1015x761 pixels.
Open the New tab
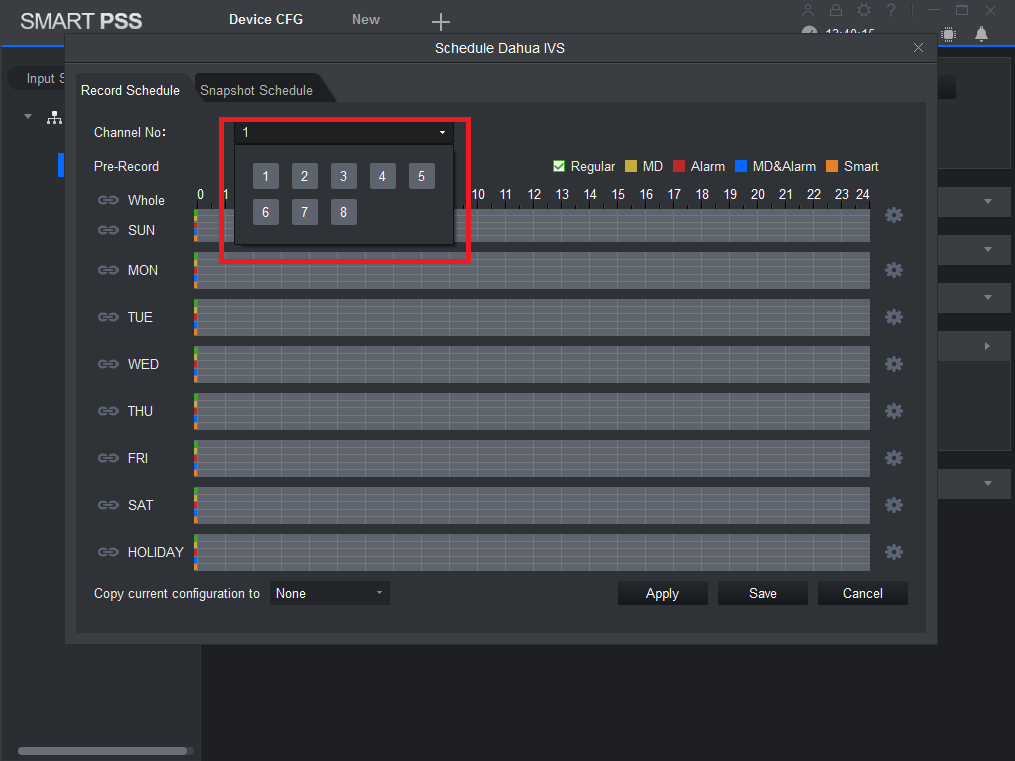click(366, 19)
